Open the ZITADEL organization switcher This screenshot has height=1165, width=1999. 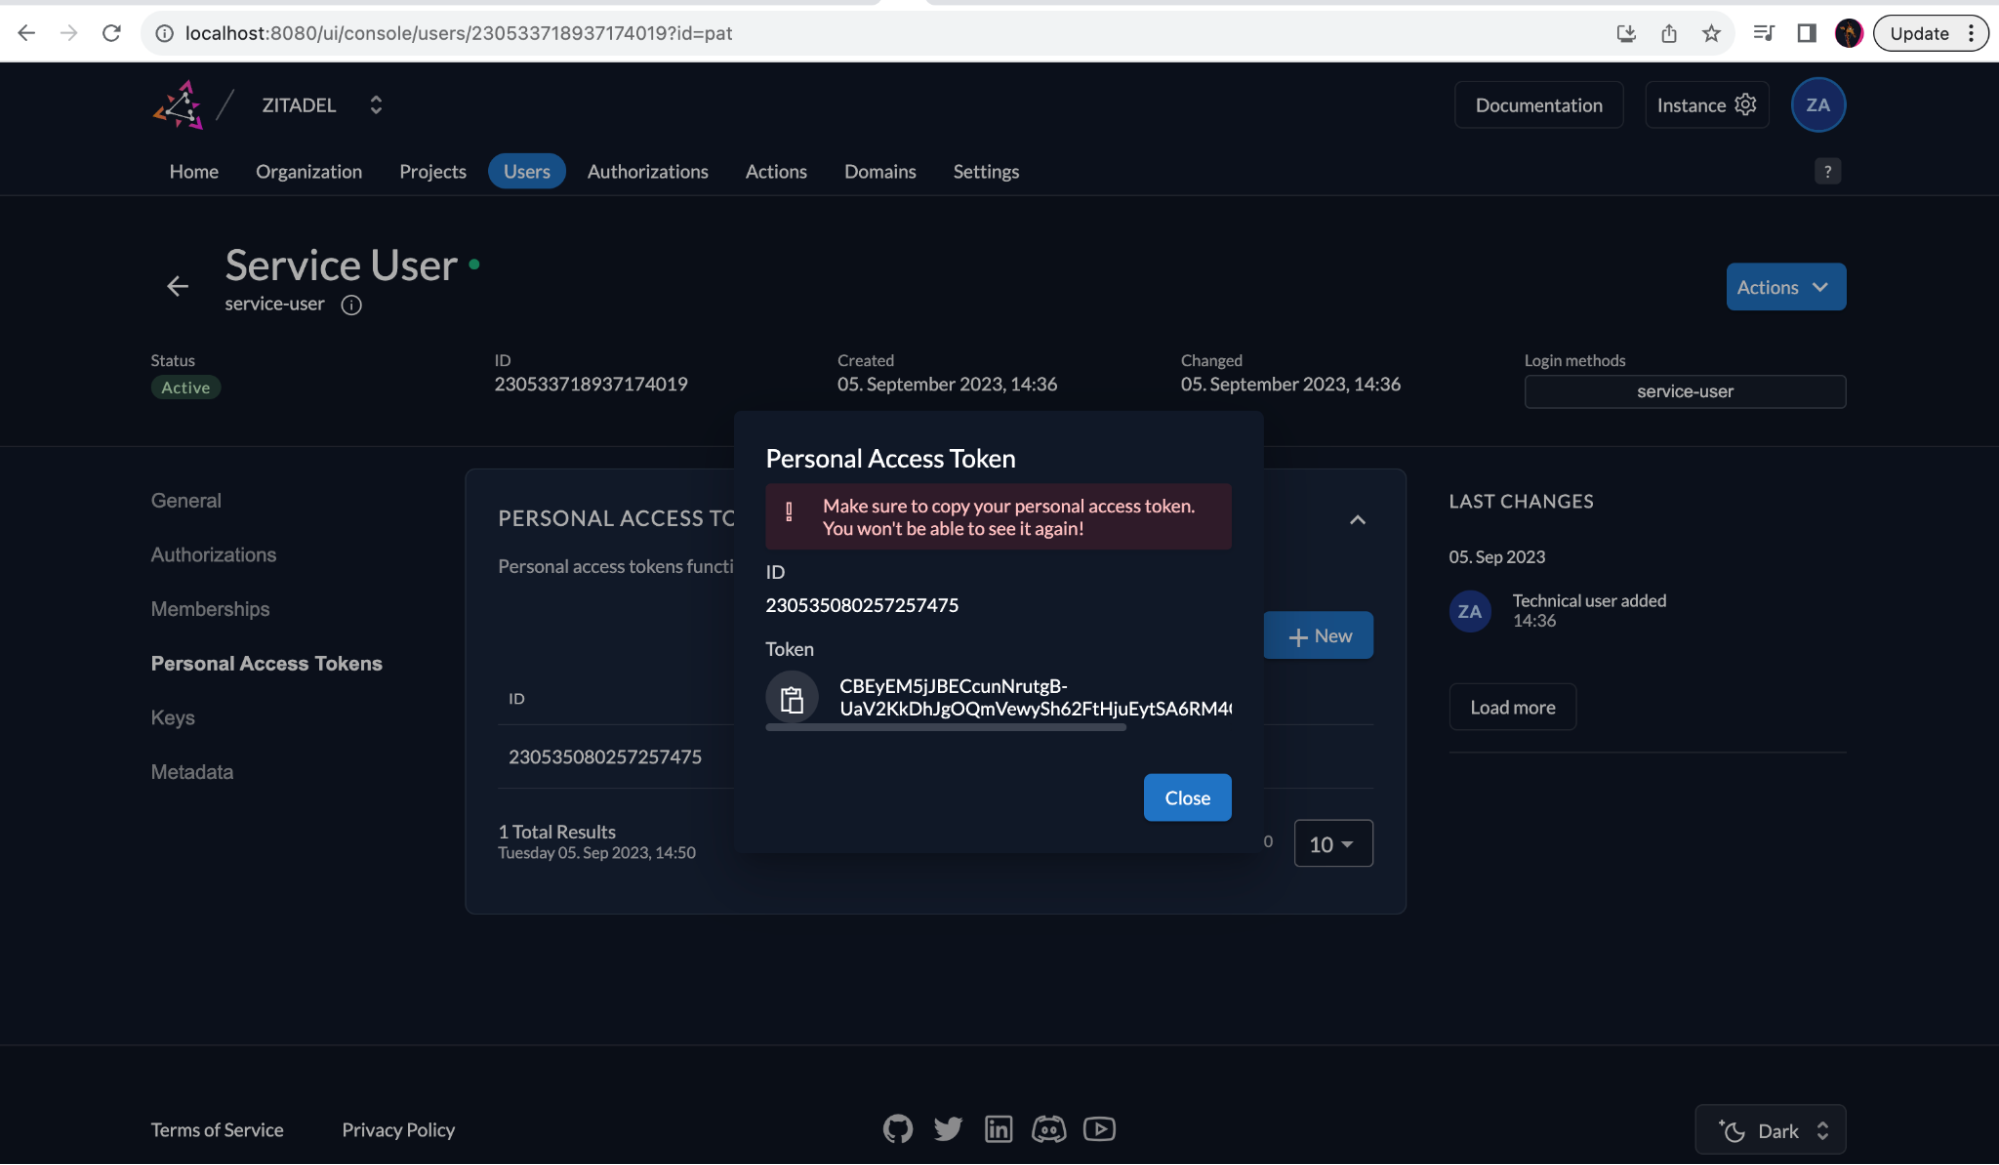point(376,105)
